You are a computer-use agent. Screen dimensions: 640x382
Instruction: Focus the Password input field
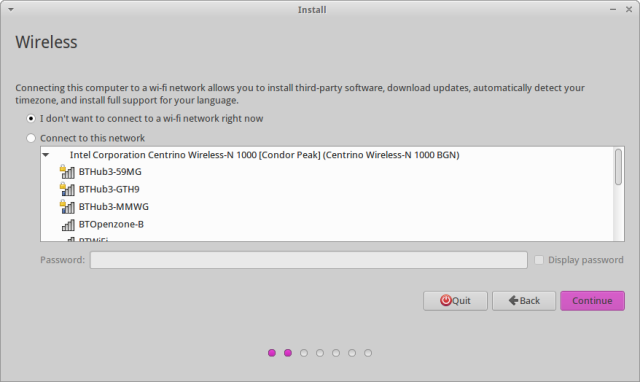(309, 260)
